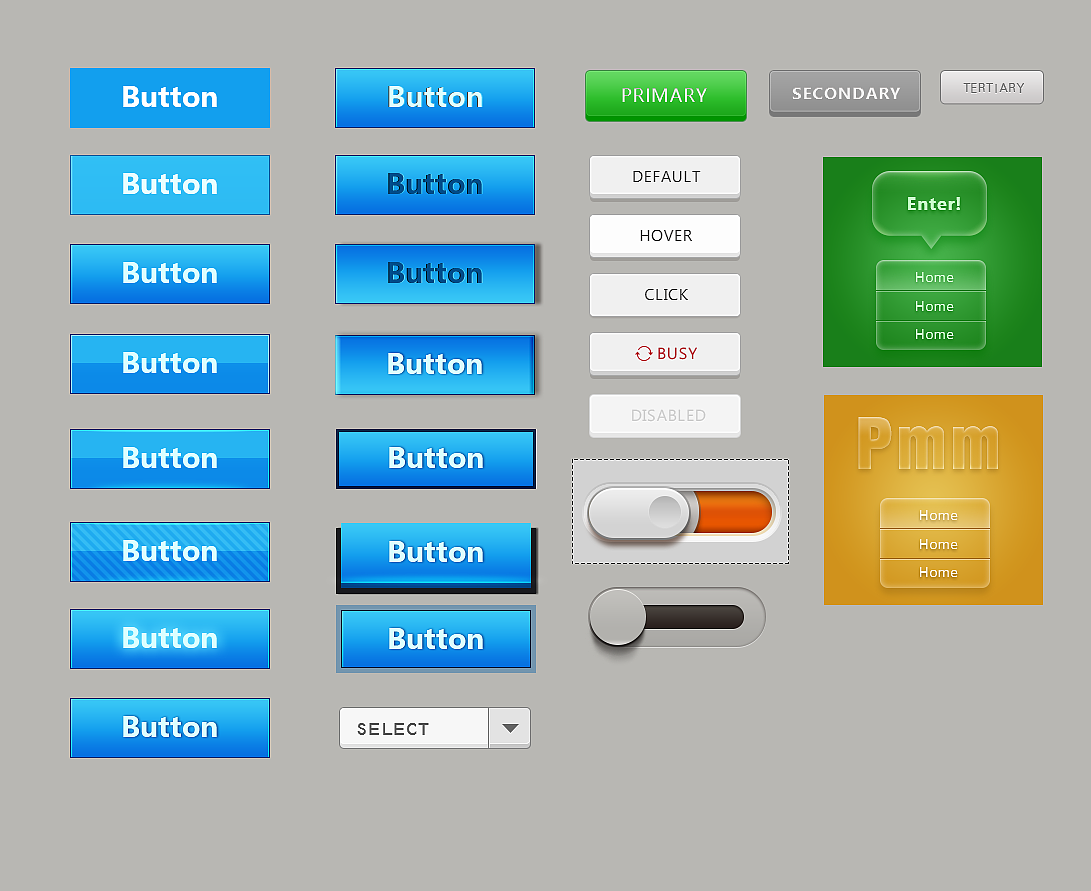
Task: Toggle the orange on/off switch
Action: pos(680,513)
